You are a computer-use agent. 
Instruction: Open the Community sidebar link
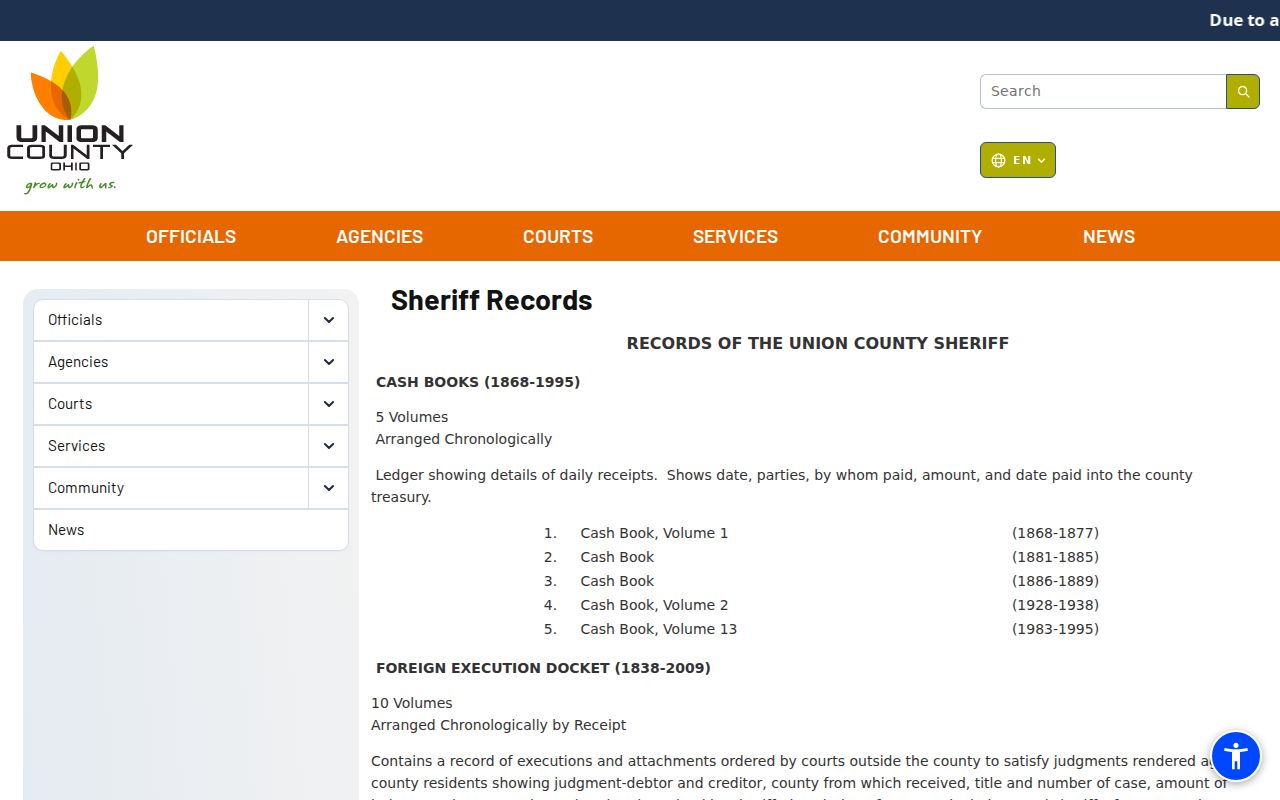171,488
